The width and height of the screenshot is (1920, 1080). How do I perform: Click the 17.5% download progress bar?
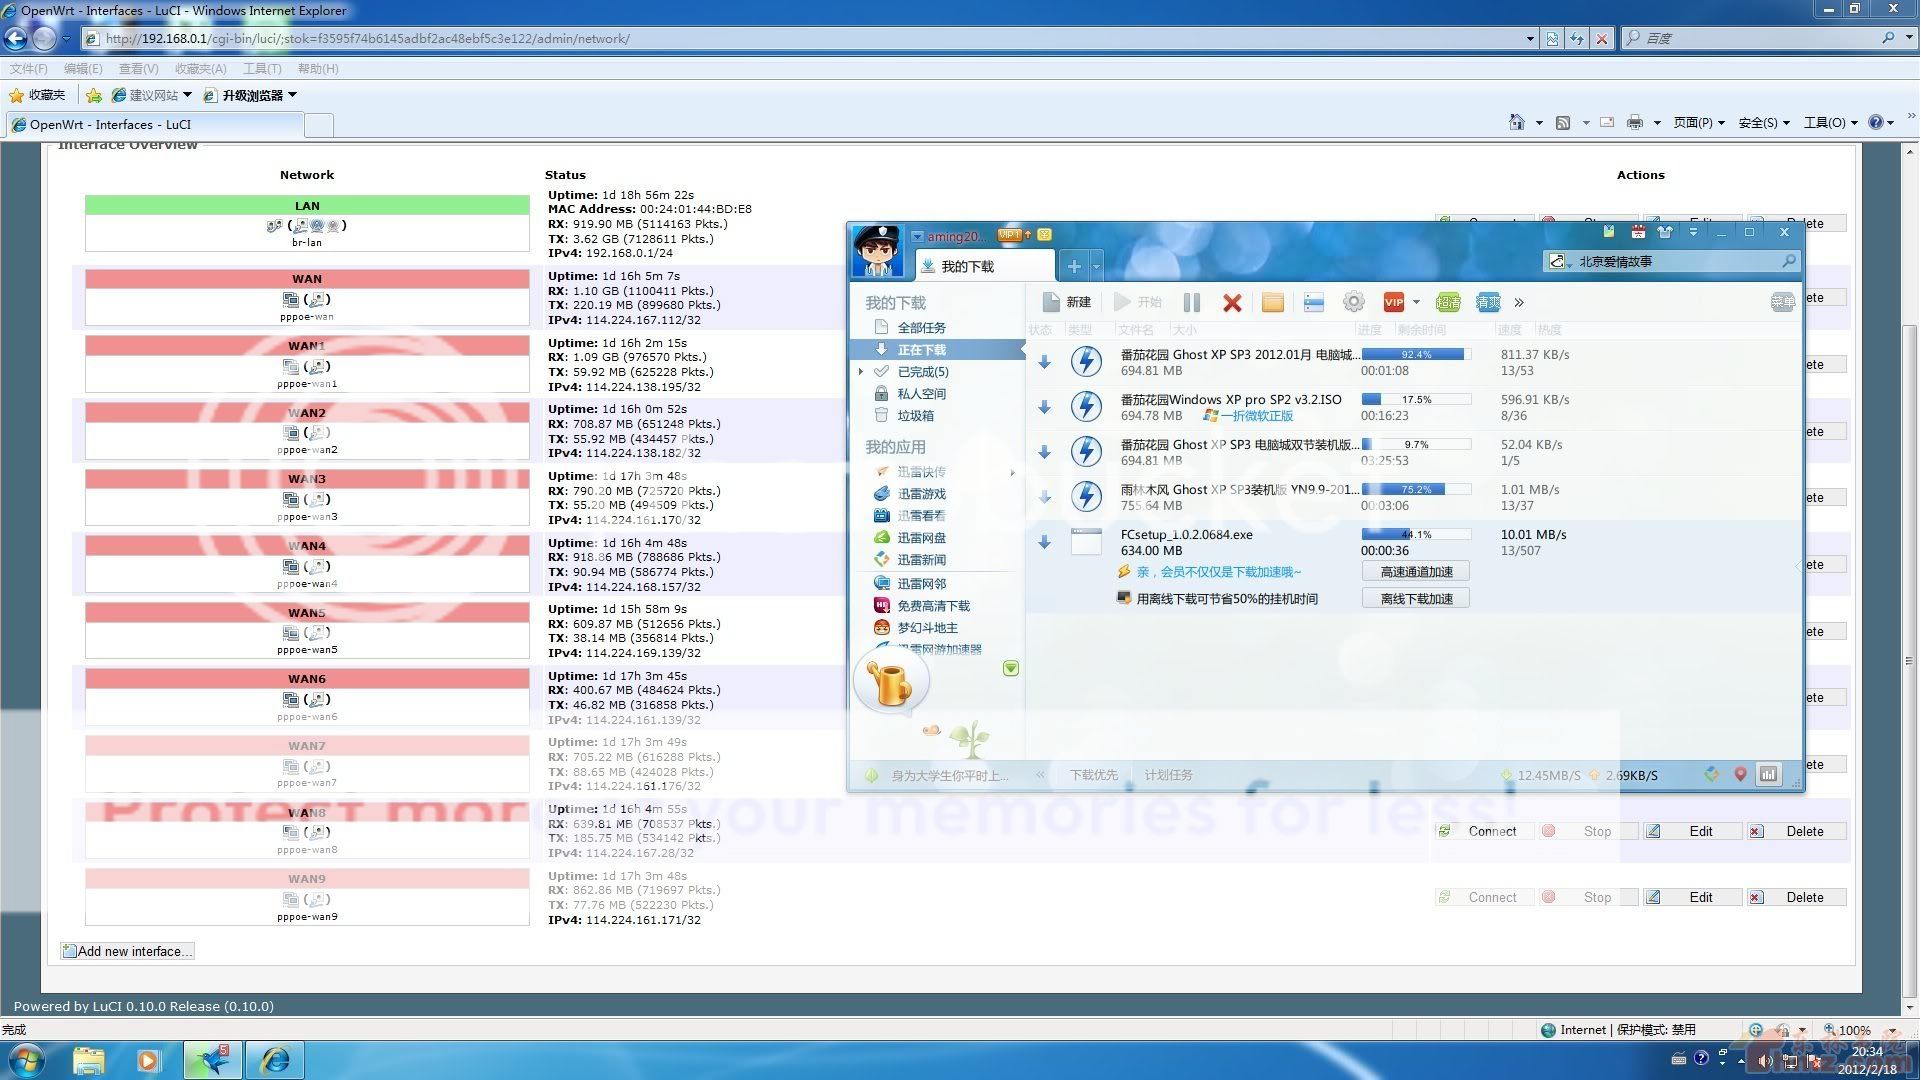[x=1416, y=399]
